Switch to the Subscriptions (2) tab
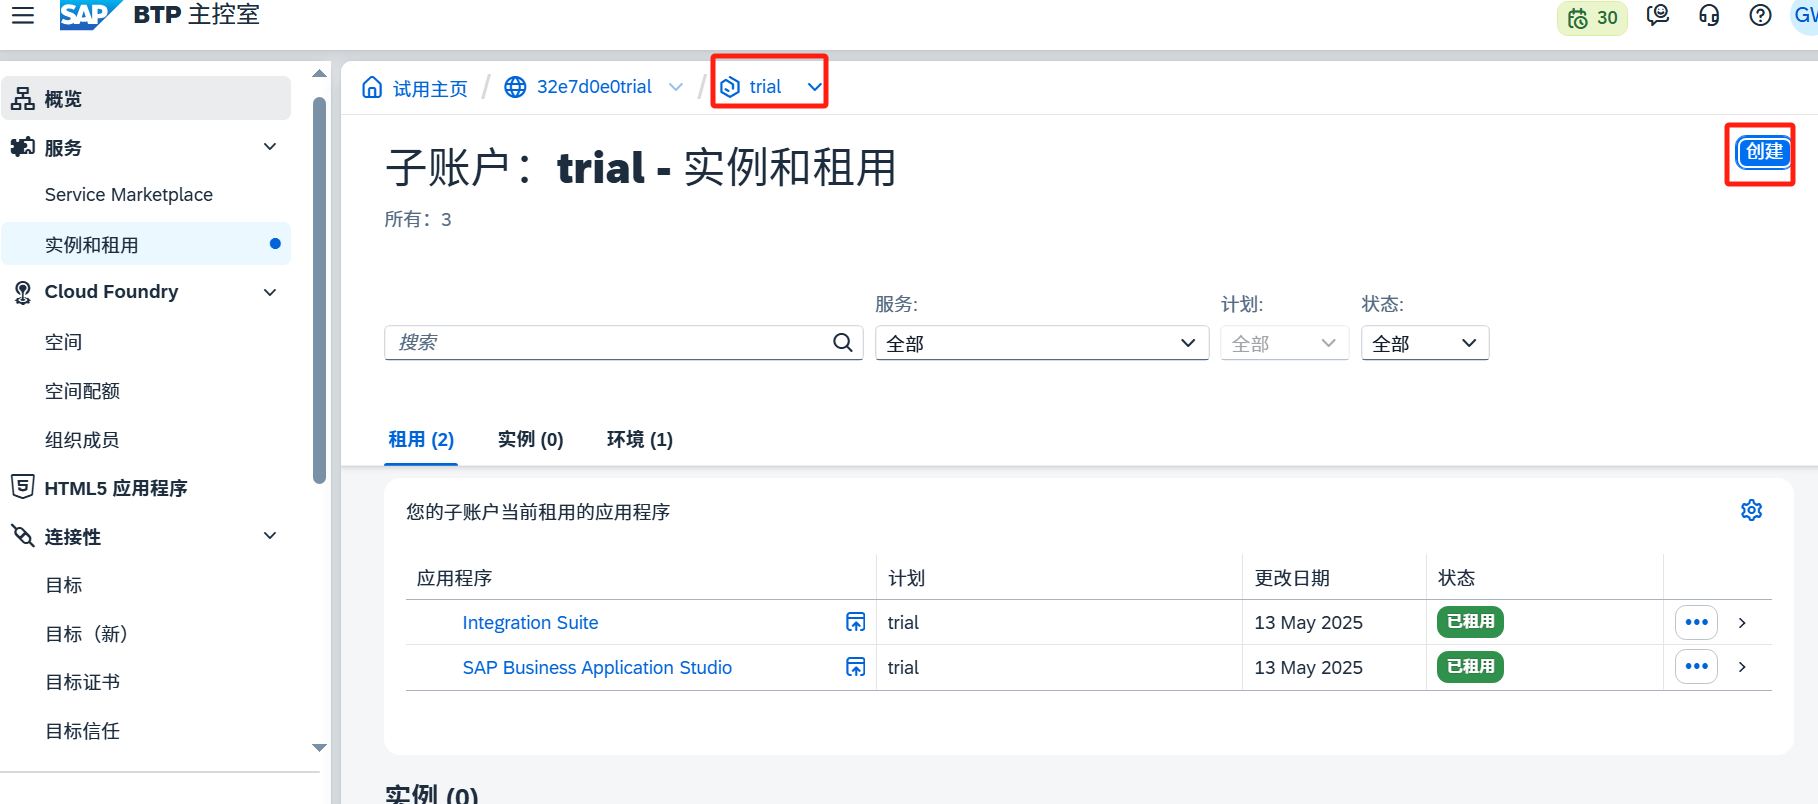The image size is (1818, 804). click(421, 440)
